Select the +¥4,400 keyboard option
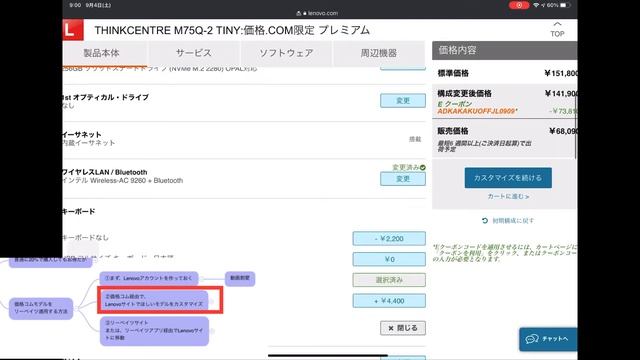Screen dimensions: 640x360 click(389, 301)
